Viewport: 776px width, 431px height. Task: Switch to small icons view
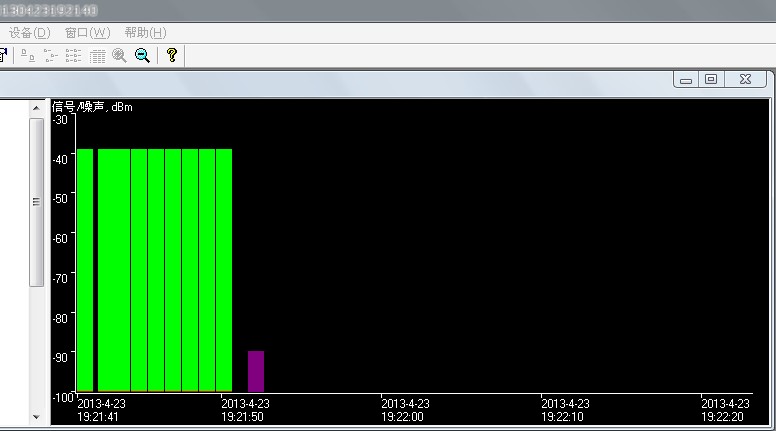click(x=51, y=56)
